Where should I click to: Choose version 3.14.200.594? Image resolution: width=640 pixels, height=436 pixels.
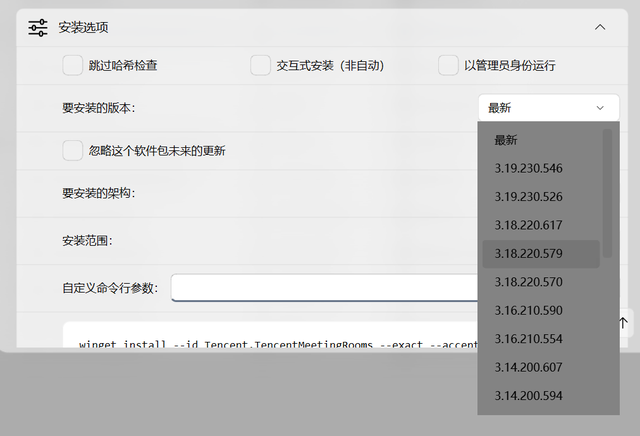tap(541, 396)
